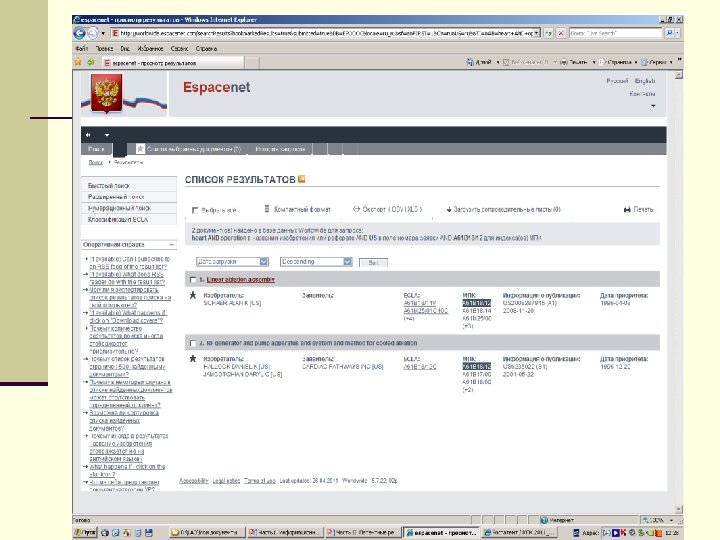
Task: Click the Russian coat of arms logo
Action: coord(107,93)
